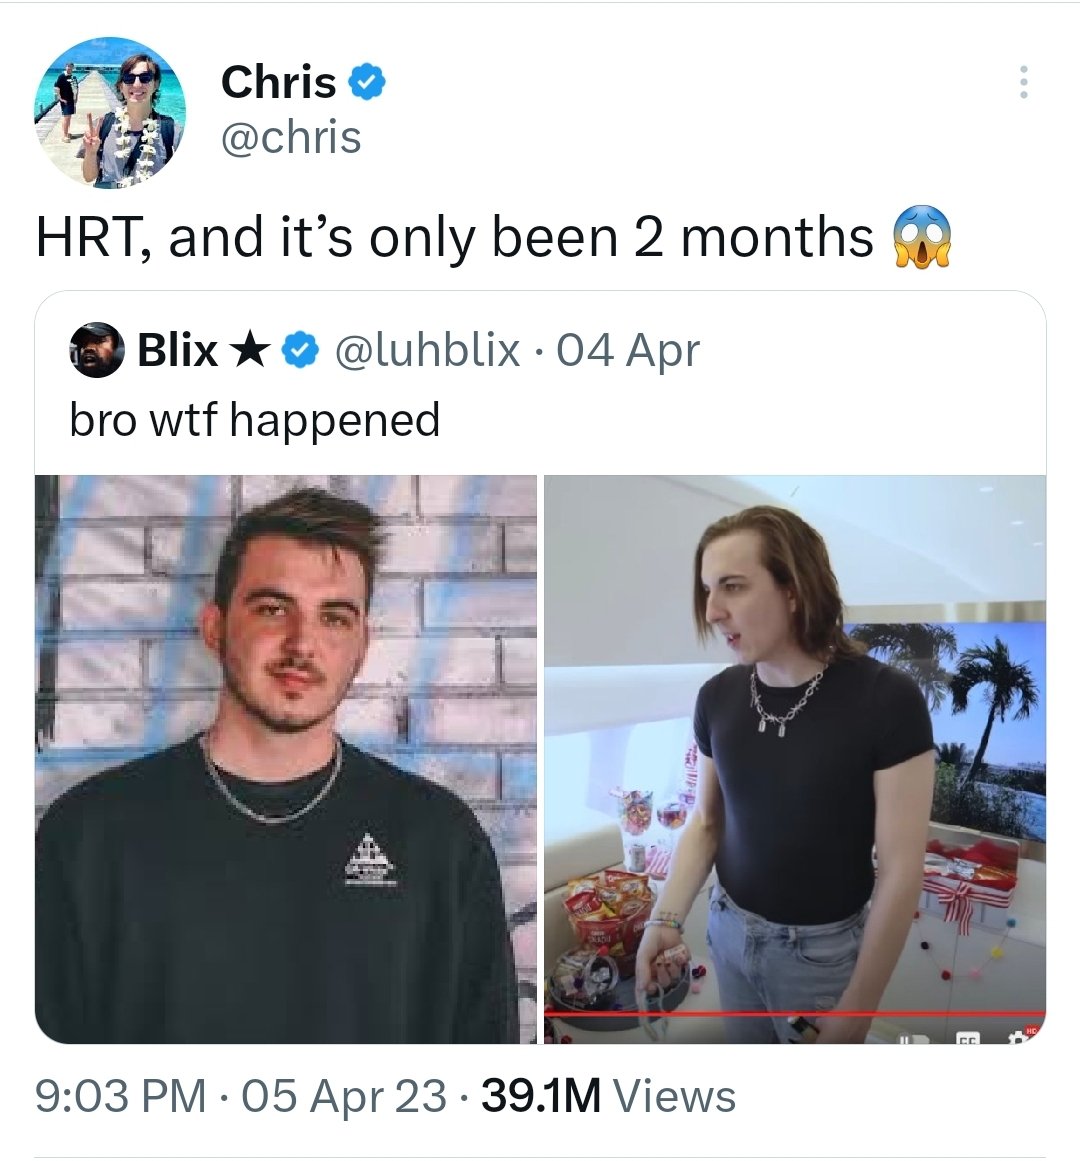This screenshot has width=1080, height=1161.
Task: Open Blix's small profile avatar
Action: (96, 349)
